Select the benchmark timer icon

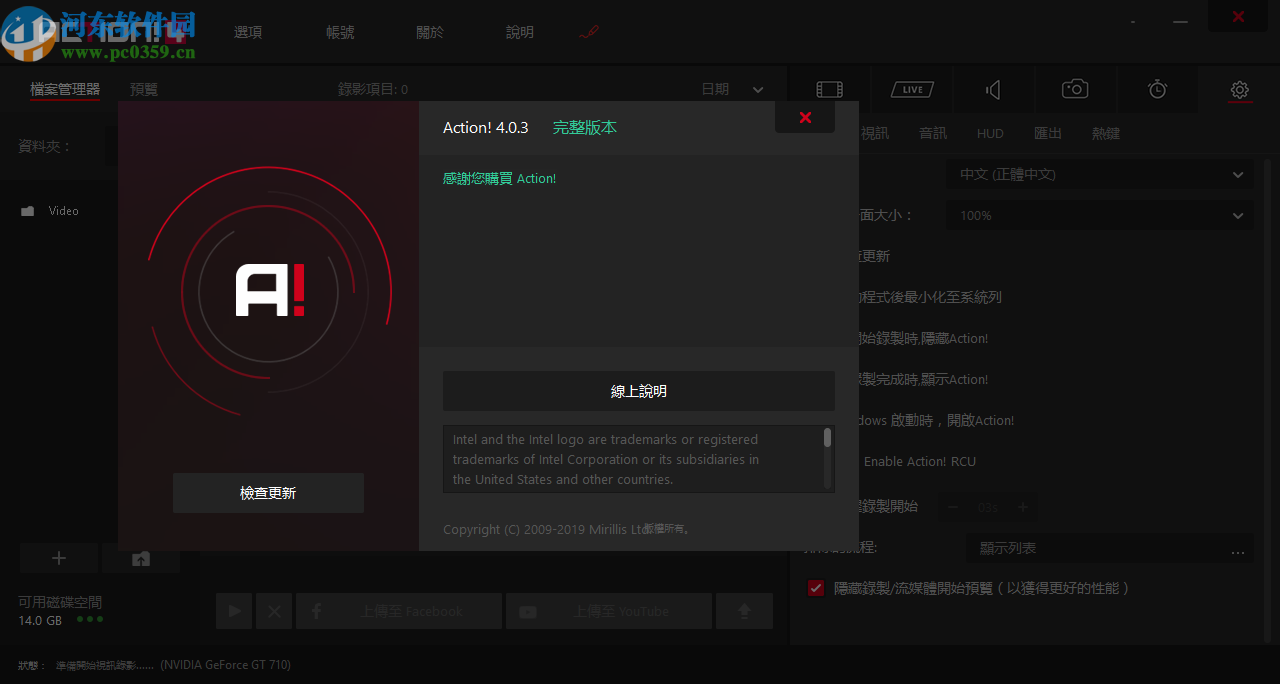pyautogui.click(x=1156, y=89)
